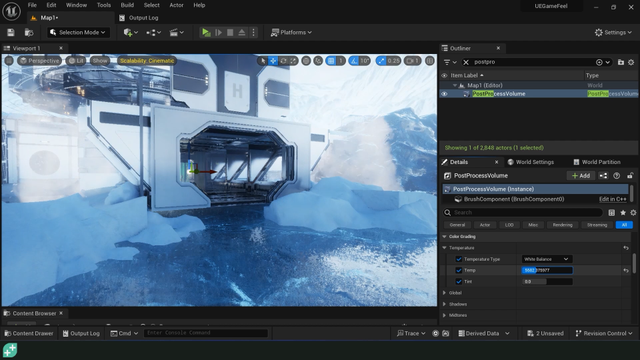Select the rotate gizmo tool in viewport
The image size is (640, 360).
[283, 61]
